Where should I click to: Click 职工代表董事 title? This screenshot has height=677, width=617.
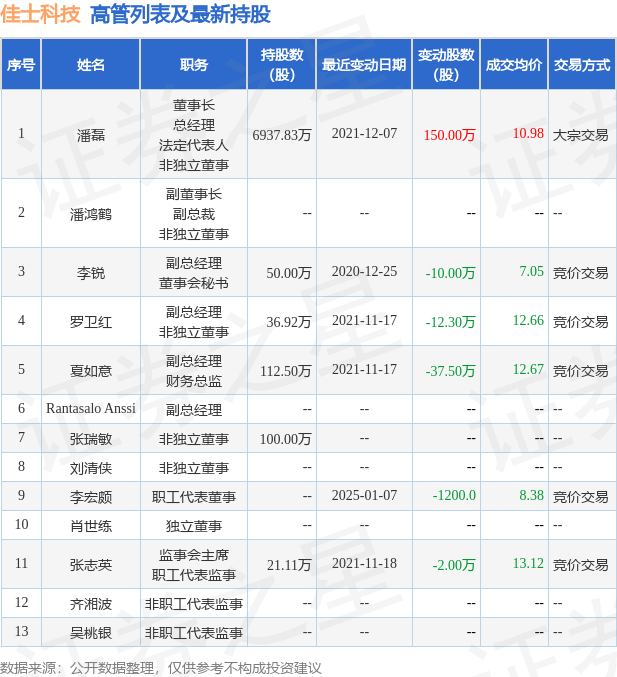(x=194, y=497)
